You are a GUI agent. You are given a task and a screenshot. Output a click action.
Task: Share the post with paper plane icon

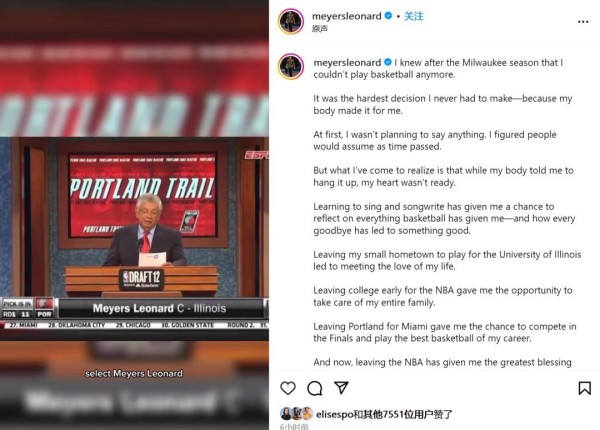pos(341,388)
